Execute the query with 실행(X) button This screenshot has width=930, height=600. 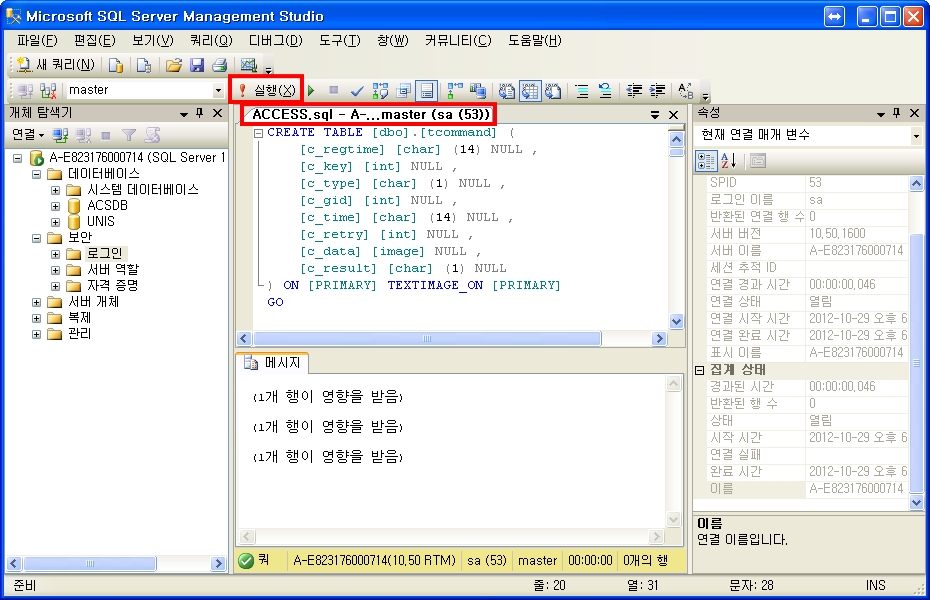[x=266, y=90]
